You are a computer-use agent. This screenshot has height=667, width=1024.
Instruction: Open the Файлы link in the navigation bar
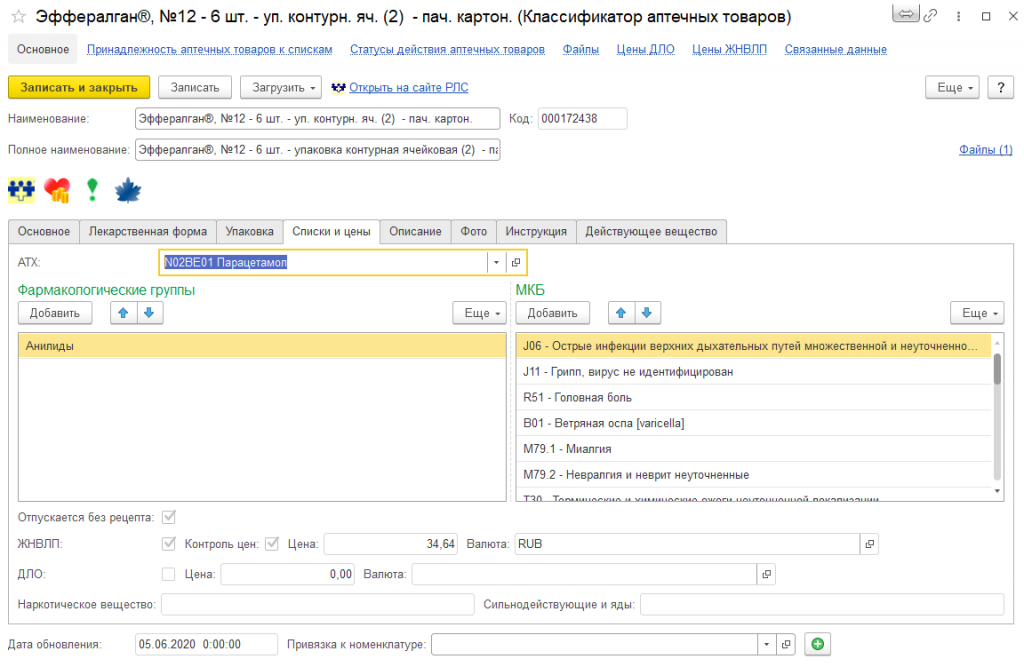581,50
